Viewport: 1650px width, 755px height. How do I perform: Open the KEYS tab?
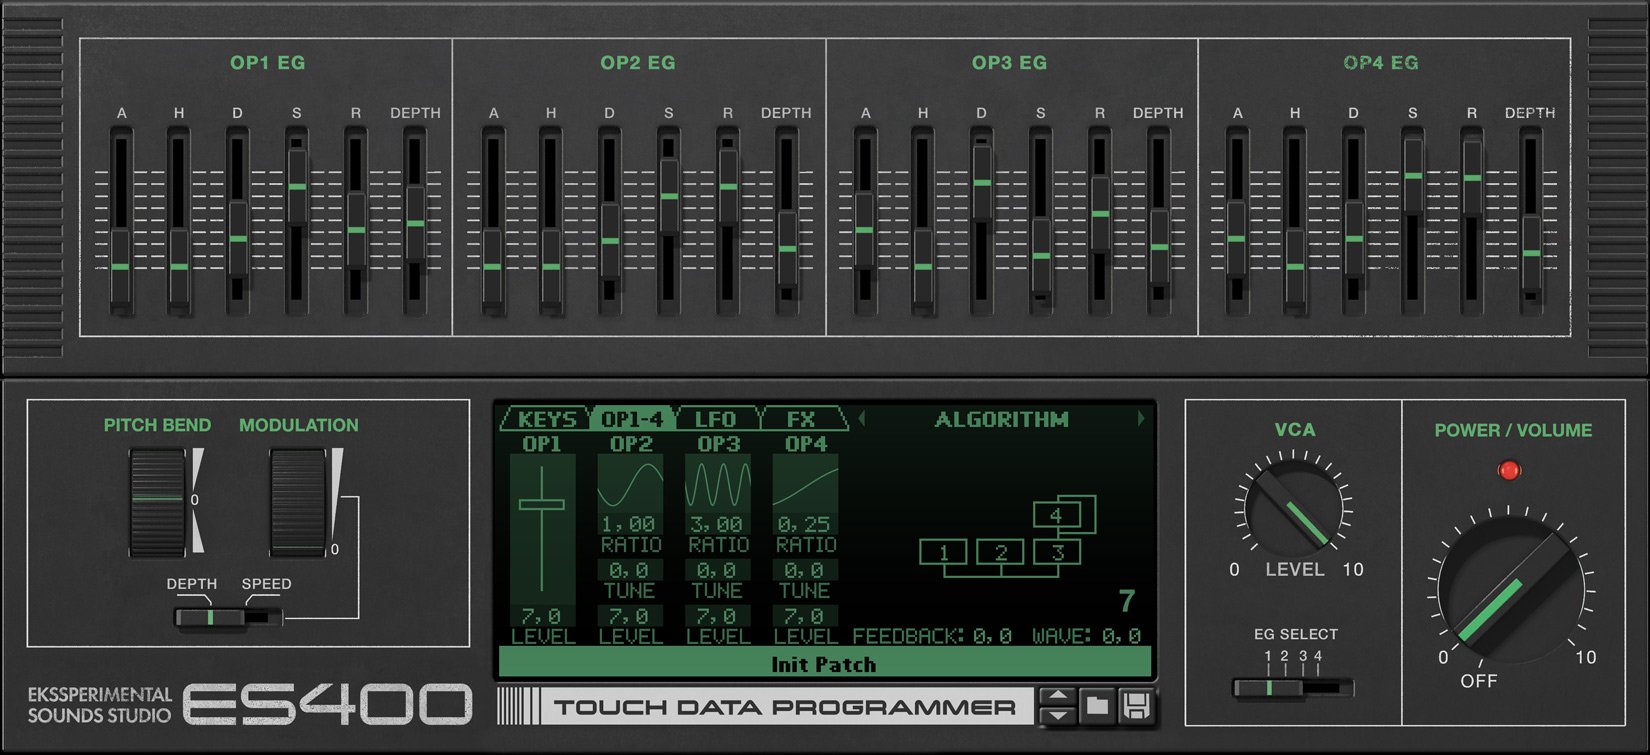[546, 419]
